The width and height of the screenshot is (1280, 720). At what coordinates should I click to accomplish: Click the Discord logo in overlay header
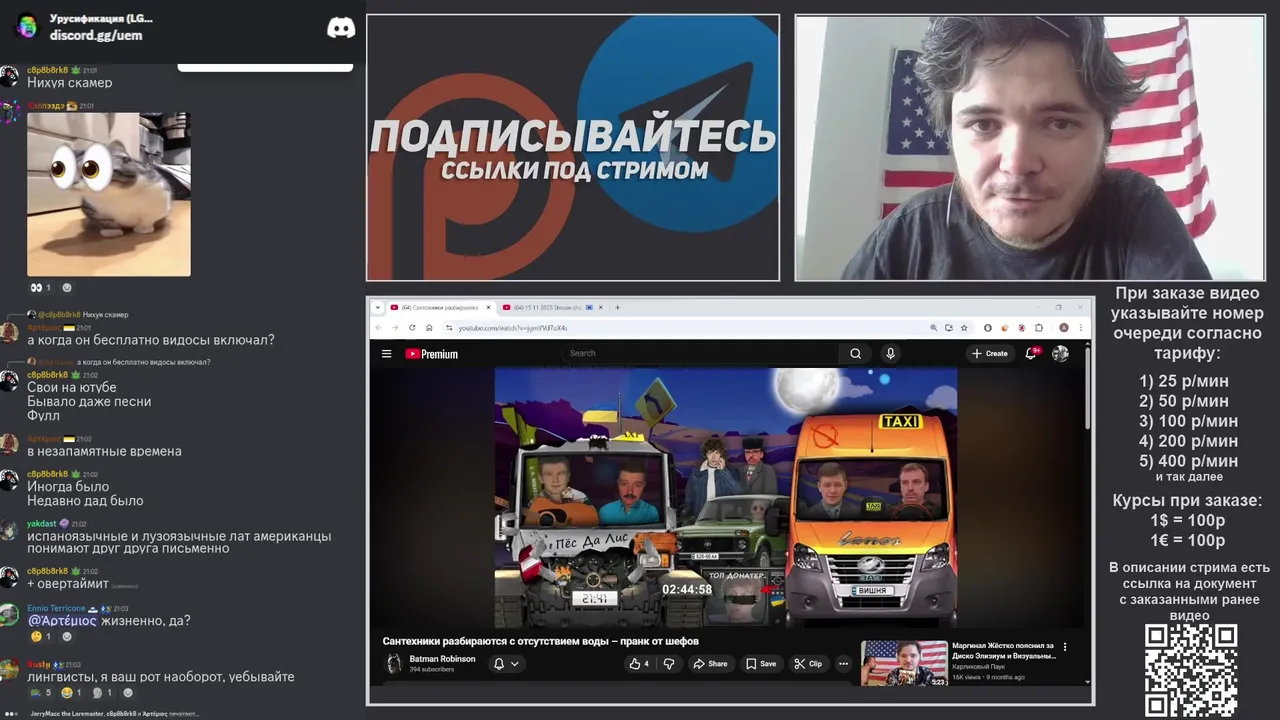341,28
